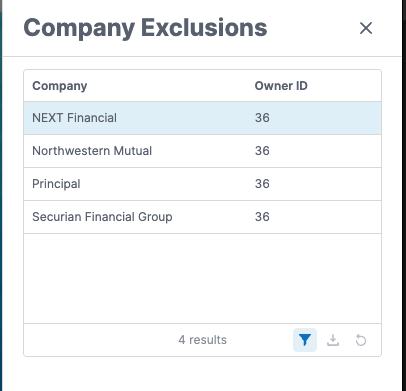Image resolution: width=406 pixels, height=391 pixels.
Task: Download the Company Exclusions table data
Action: pos(333,340)
